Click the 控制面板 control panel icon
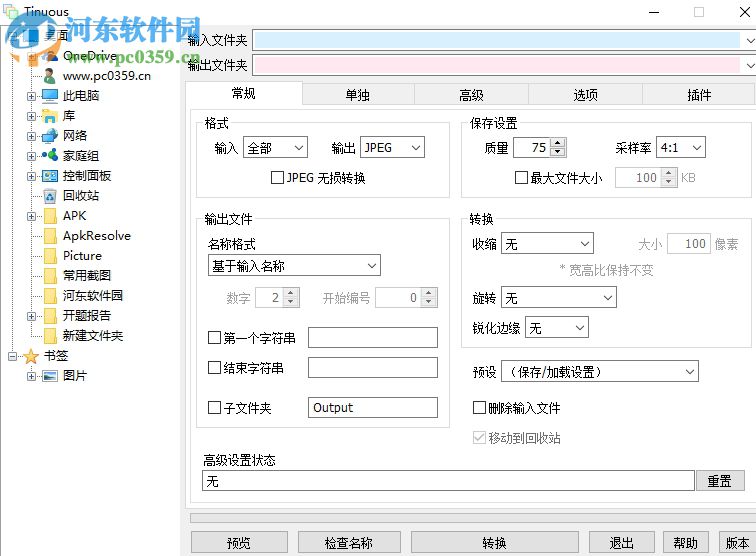The image size is (756, 556). pyautogui.click(x=50, y=176)
